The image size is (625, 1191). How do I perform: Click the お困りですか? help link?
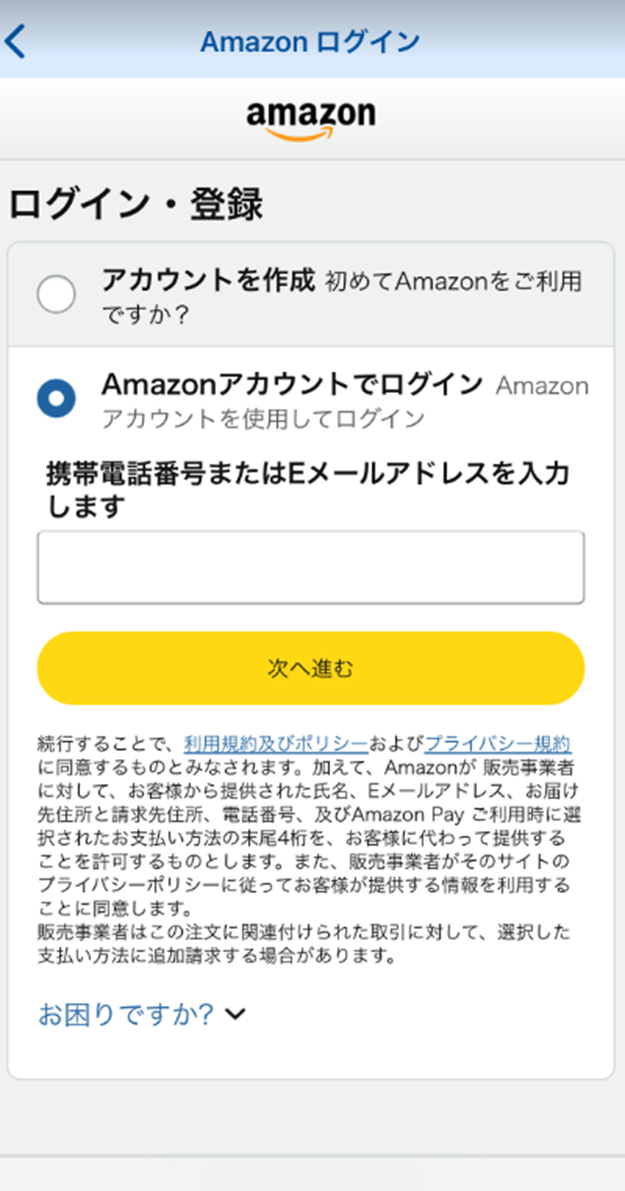point(126,1015)
